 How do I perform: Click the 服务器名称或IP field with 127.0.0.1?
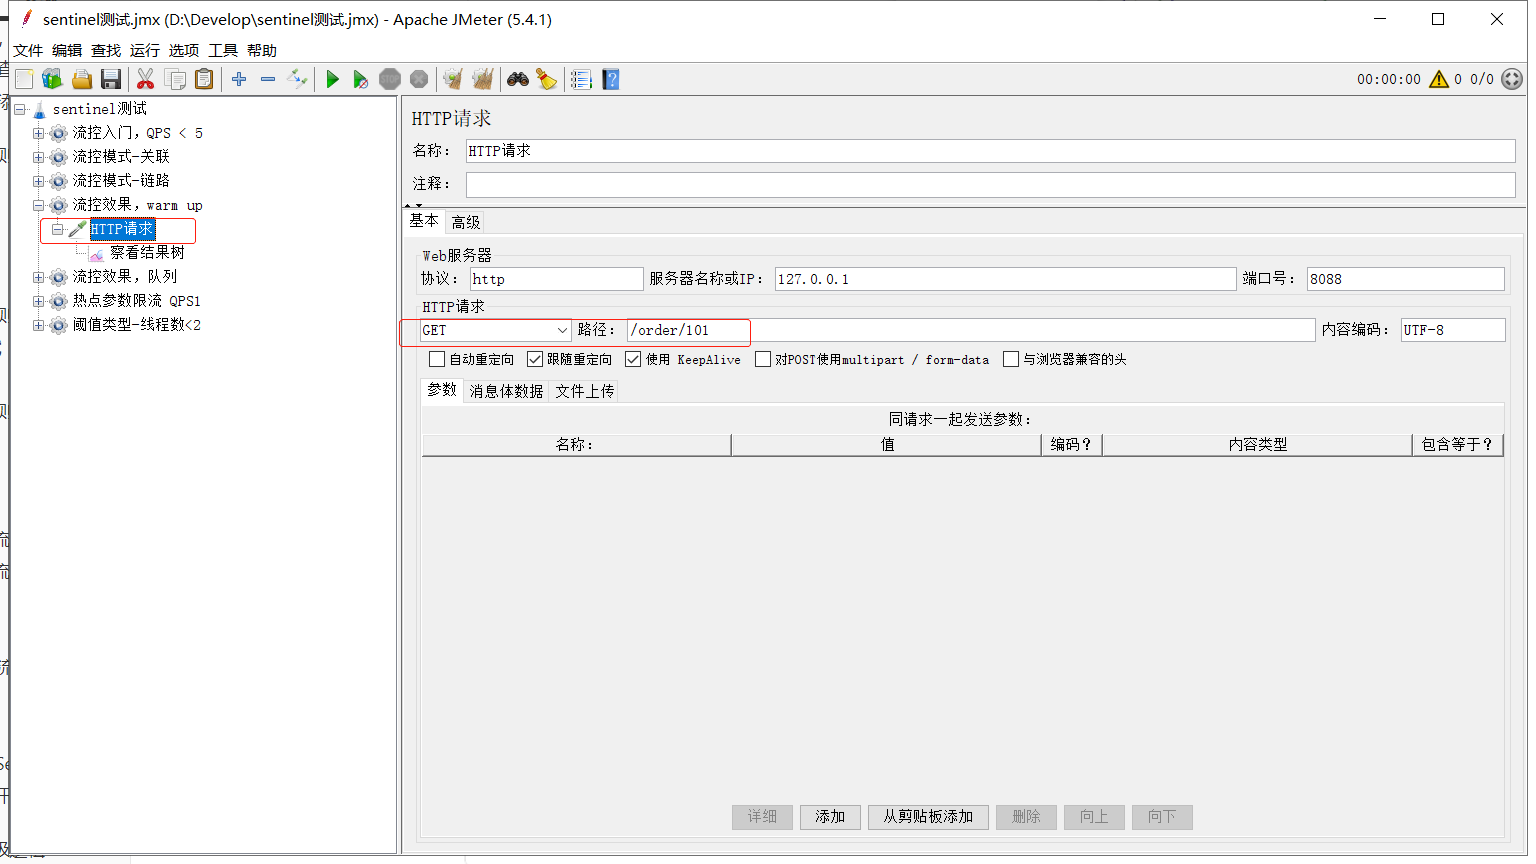(1005, 279)
